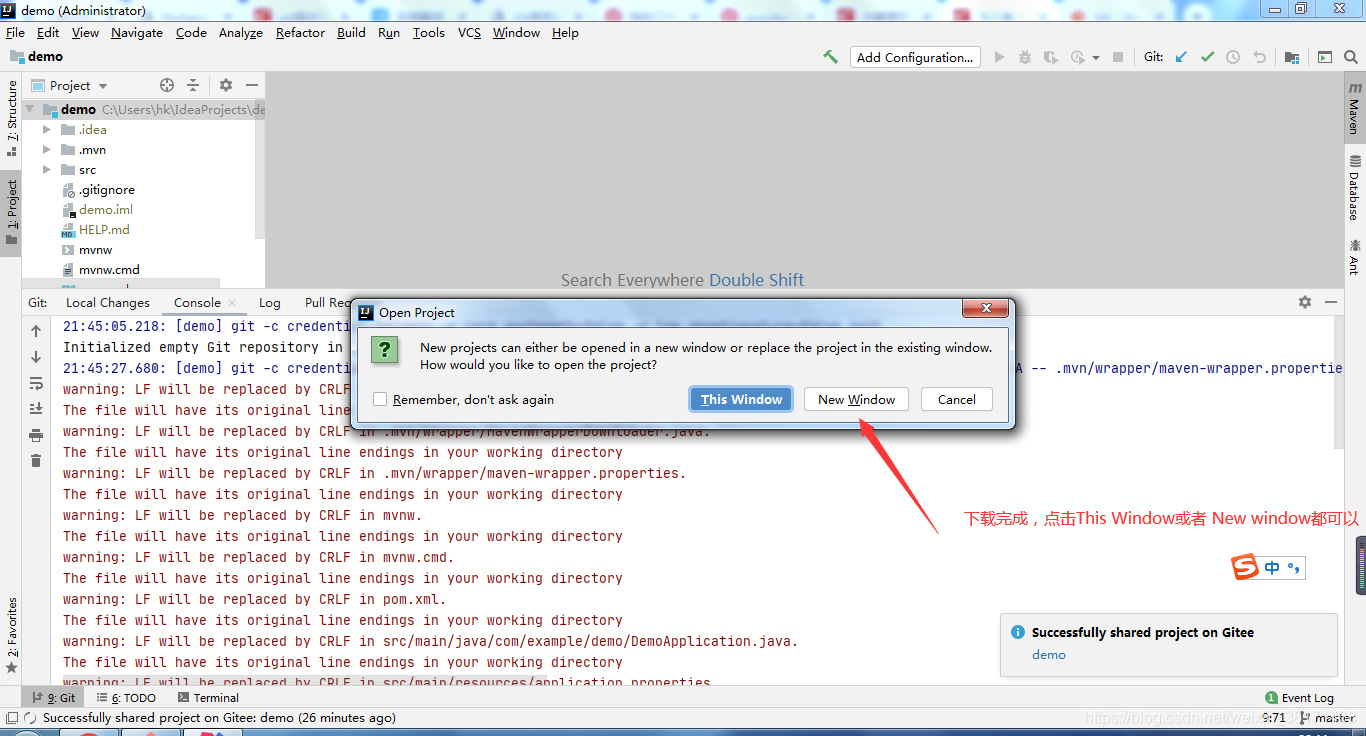
Task: Toggle soft-wrap icon in console
Action: [36, 383]
